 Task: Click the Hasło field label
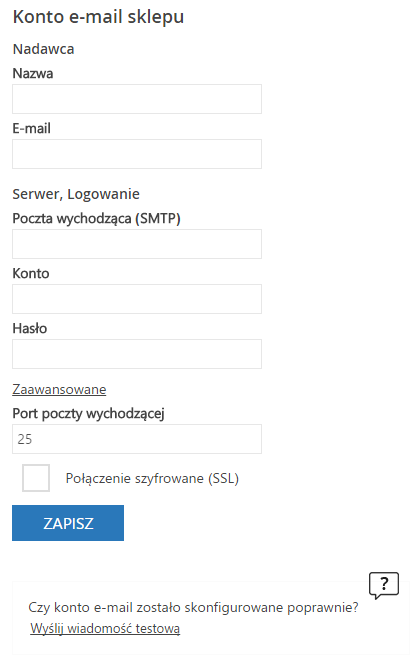click(x=30, y=329)
